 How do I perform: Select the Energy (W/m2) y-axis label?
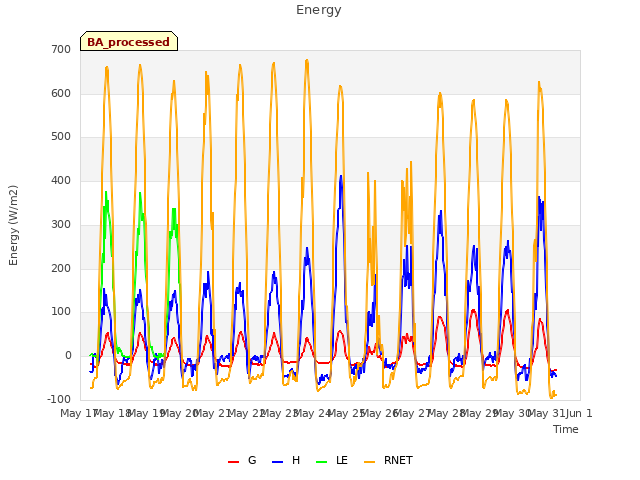coord(13,225)
